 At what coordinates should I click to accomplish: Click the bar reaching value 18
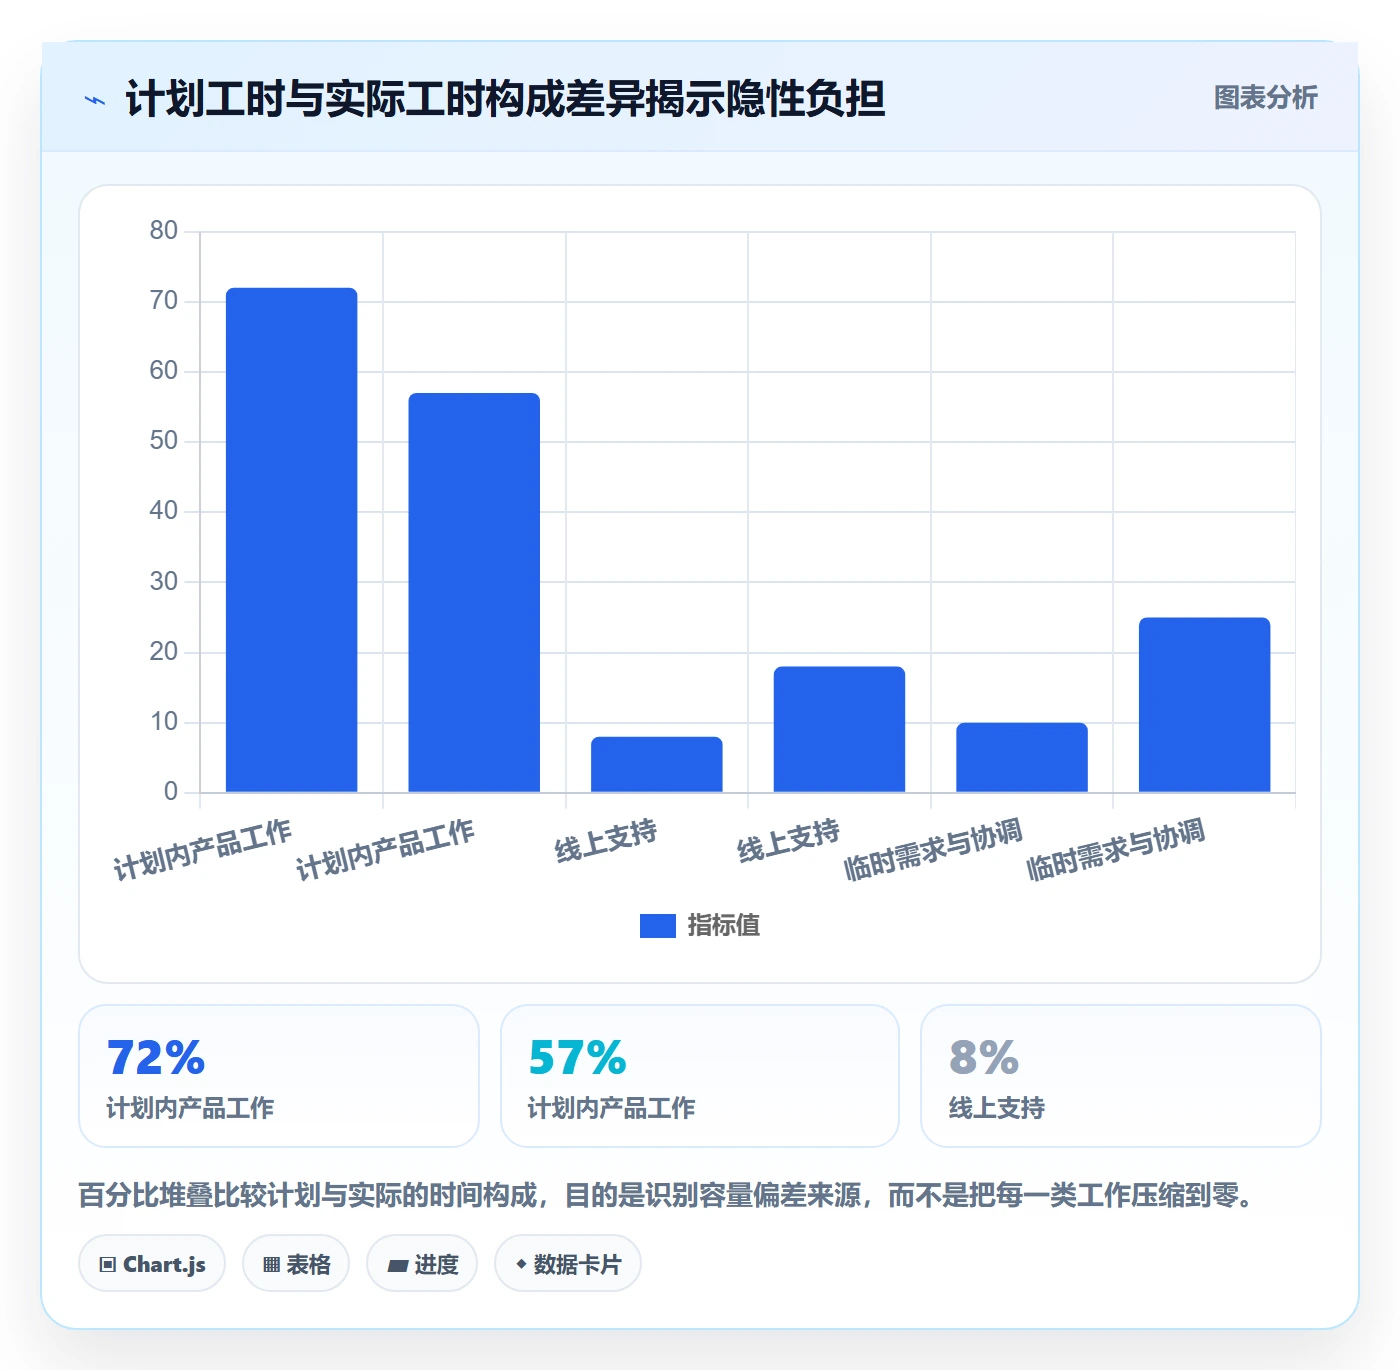pyautogui.click(x=839, y=730)
